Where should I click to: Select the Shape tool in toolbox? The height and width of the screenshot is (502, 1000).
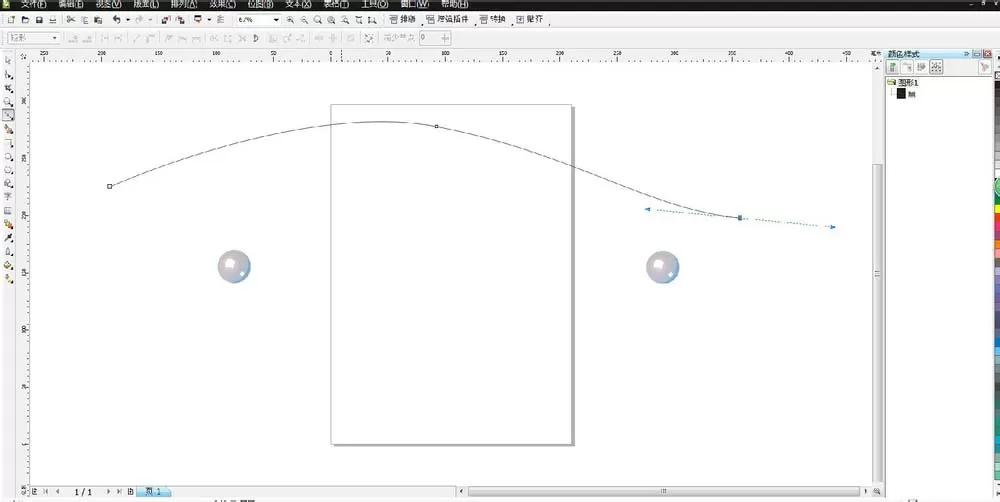coord(8,75)
